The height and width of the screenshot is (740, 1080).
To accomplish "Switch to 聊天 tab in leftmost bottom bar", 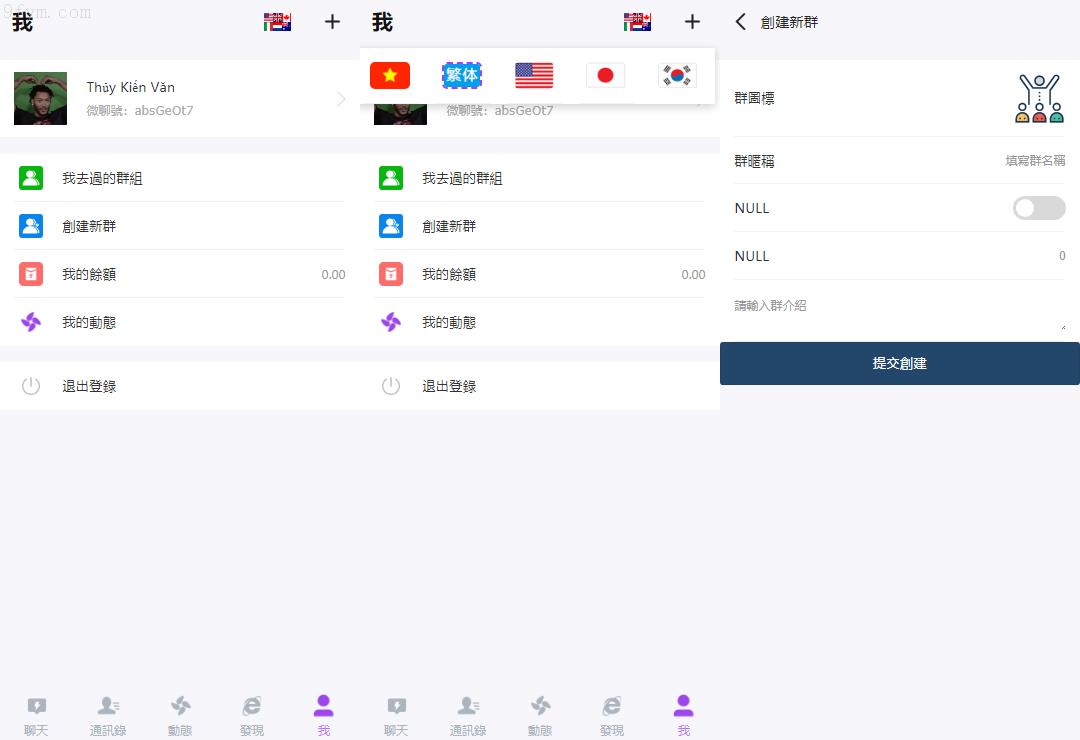I will coord(36,715).
